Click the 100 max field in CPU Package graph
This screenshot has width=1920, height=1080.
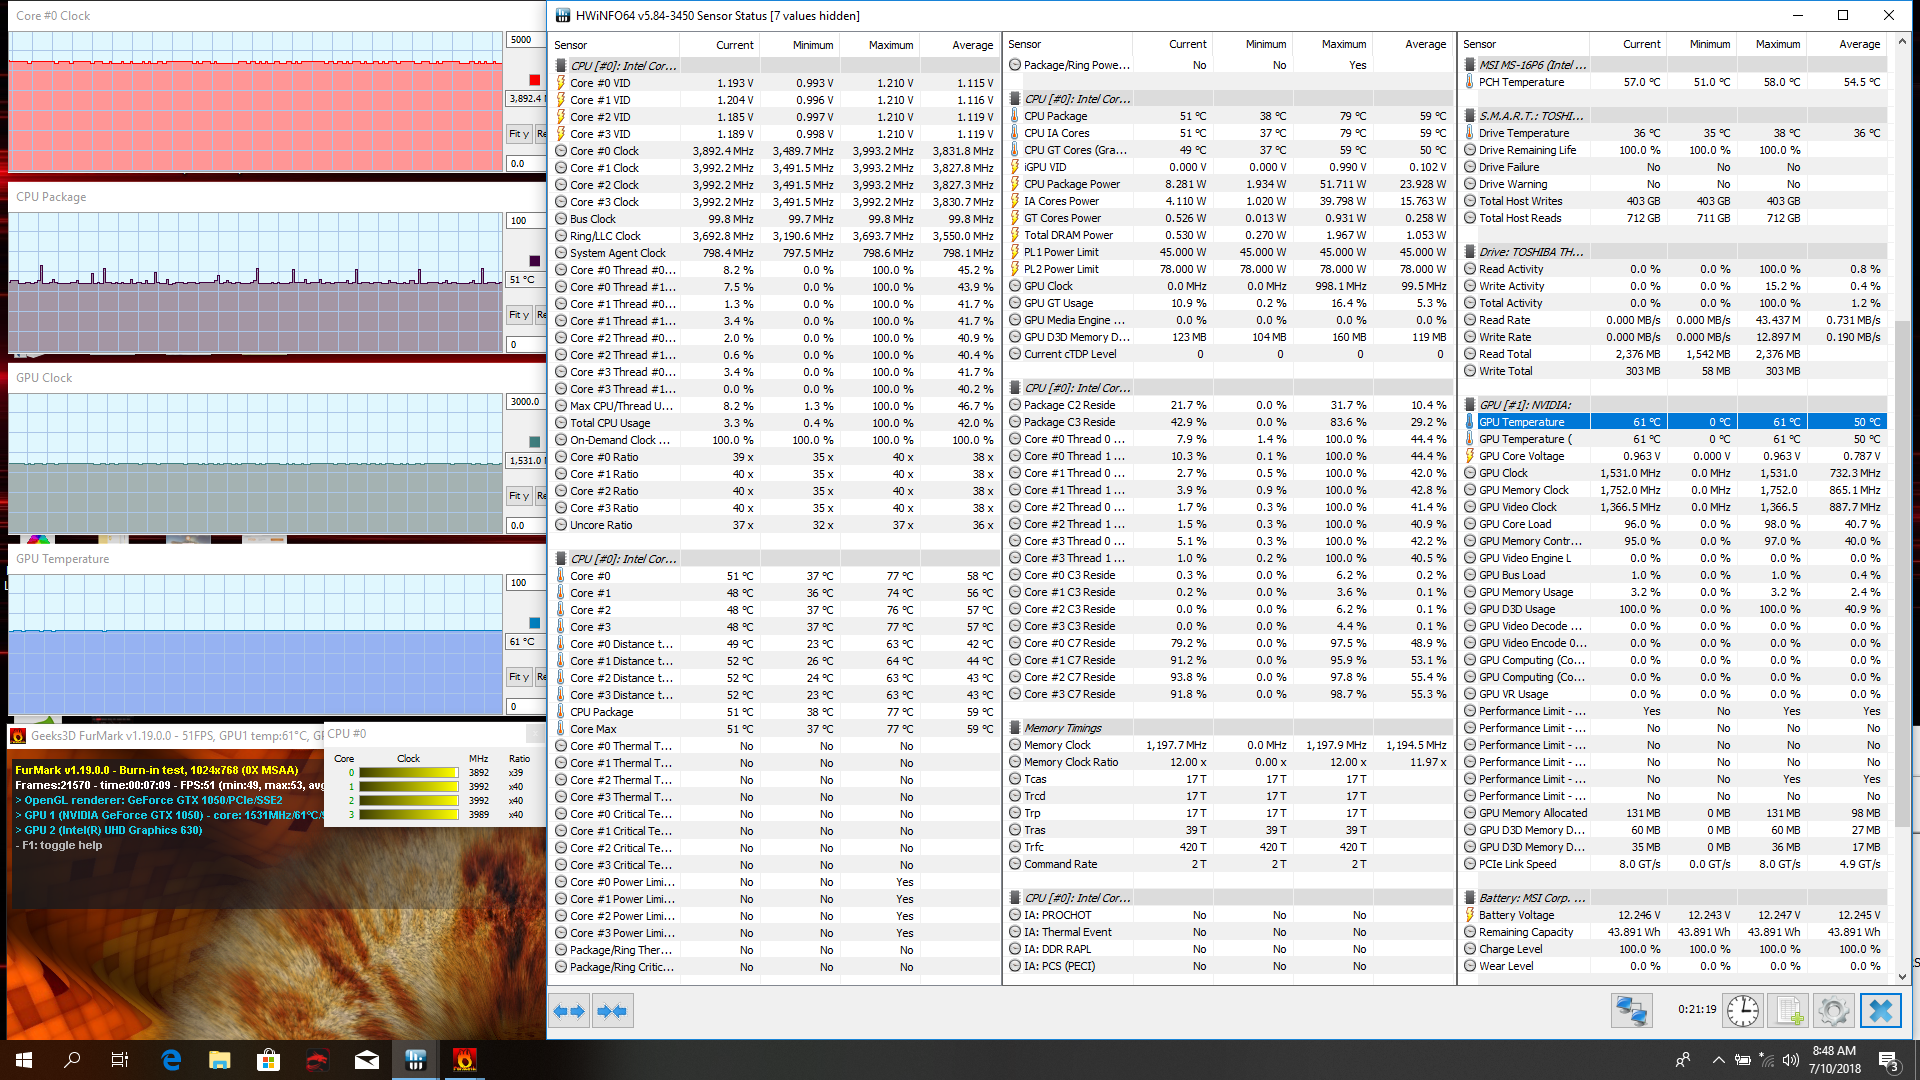click(526, 221)
